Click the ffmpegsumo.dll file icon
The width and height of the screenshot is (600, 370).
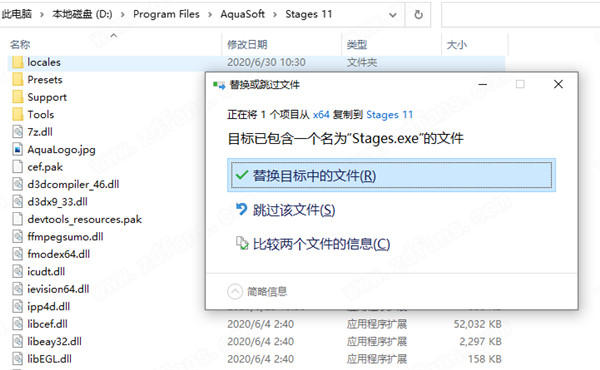click(17, 236)
